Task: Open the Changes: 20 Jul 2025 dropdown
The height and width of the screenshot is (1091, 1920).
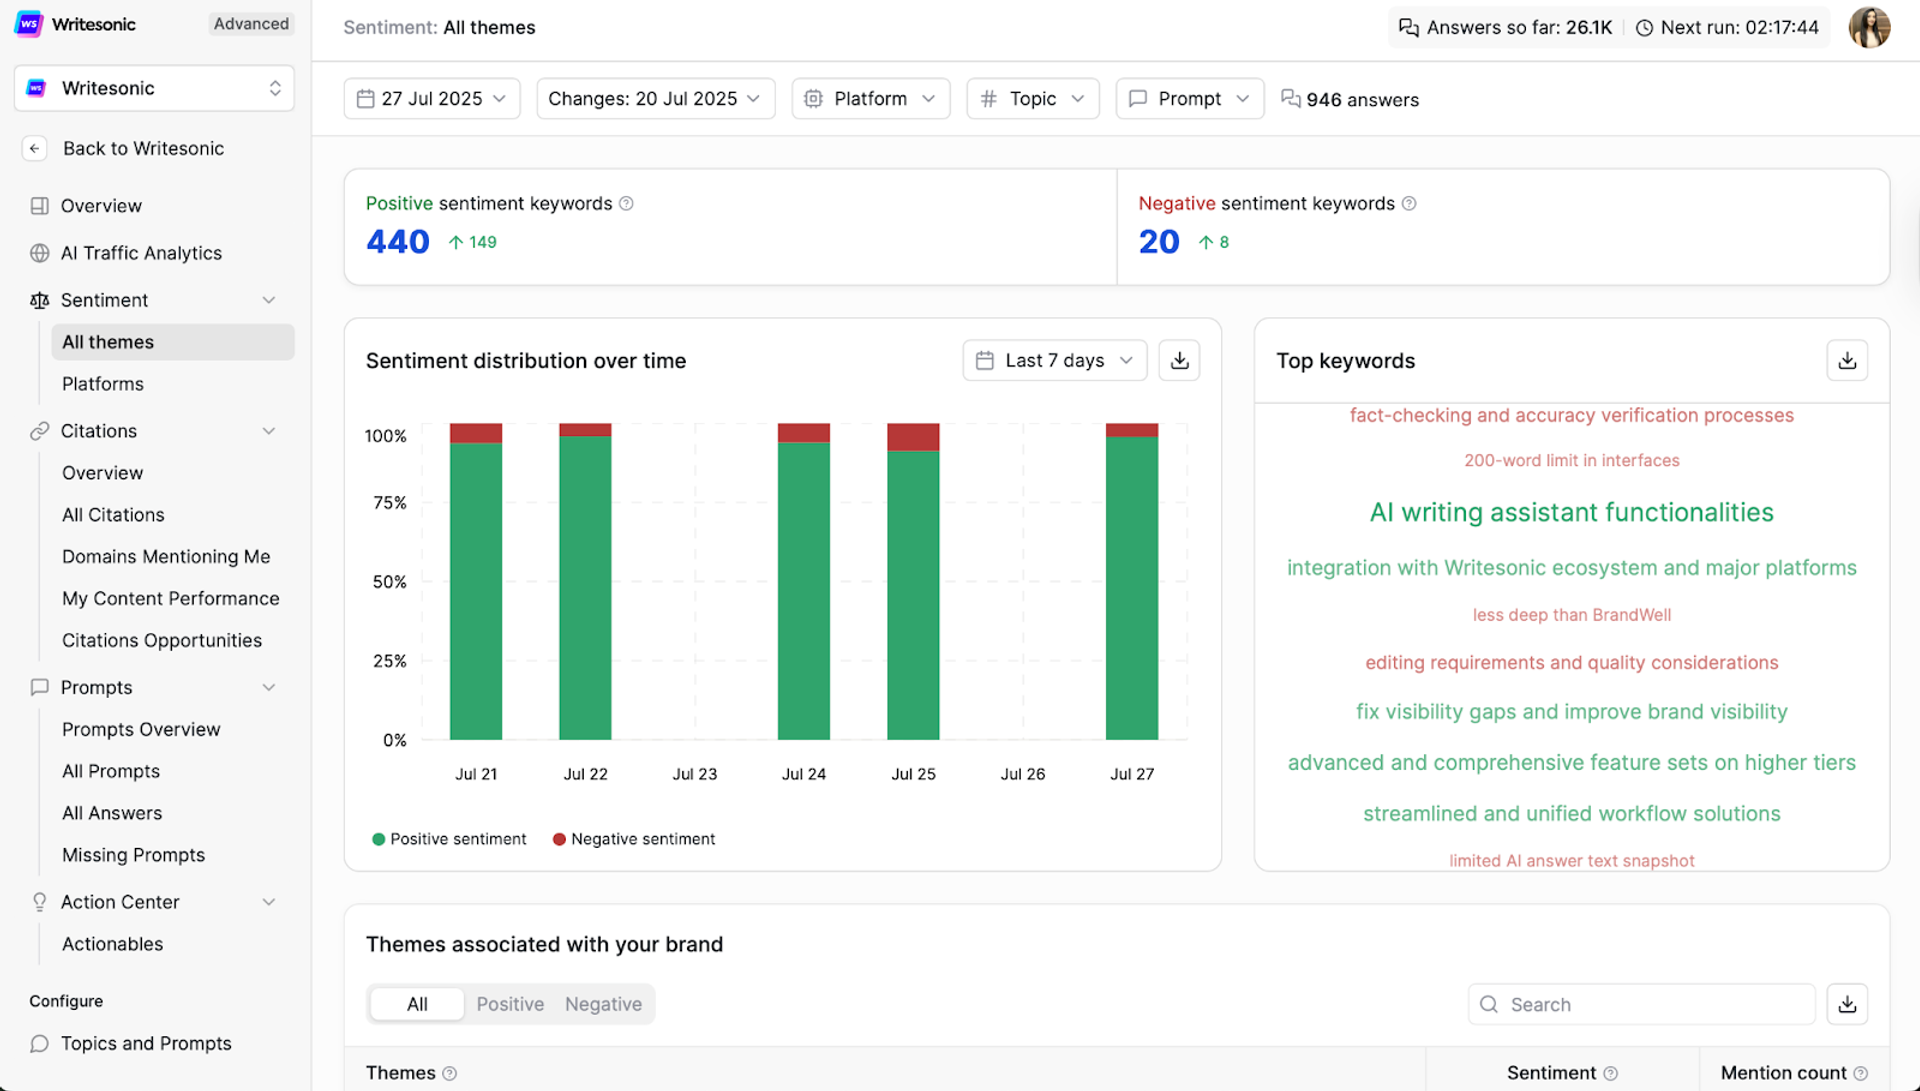Action: coord(656,99)
